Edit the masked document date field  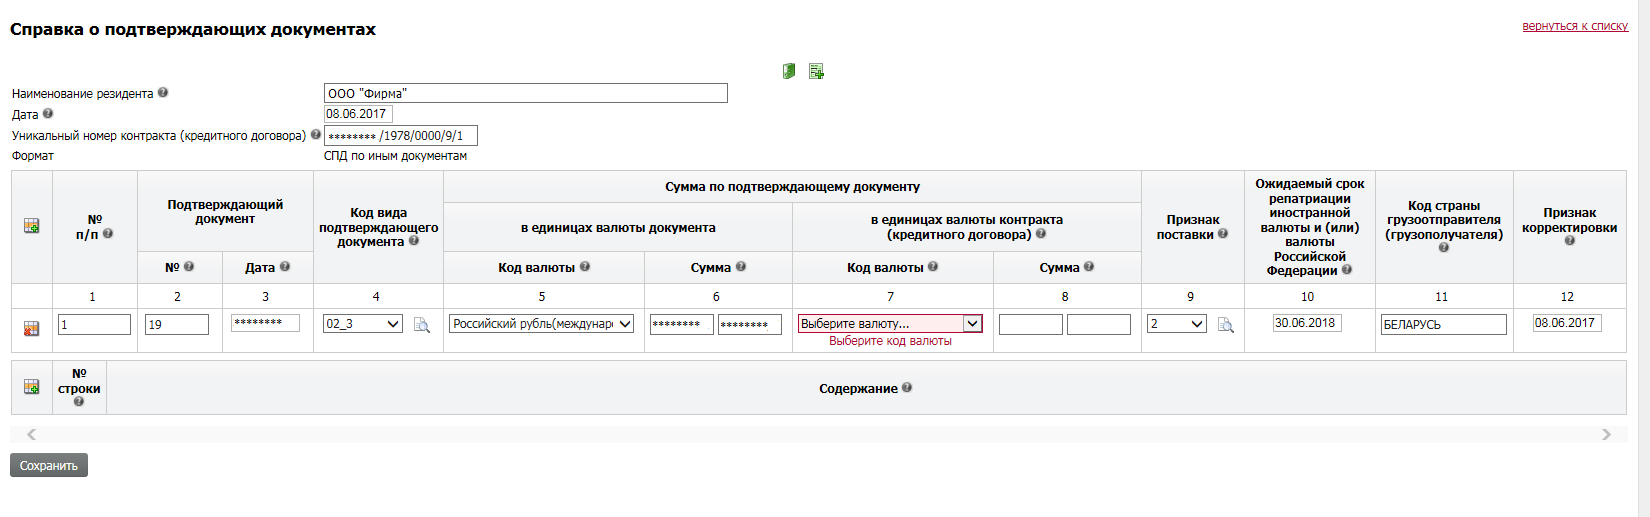tap(265, 323)
